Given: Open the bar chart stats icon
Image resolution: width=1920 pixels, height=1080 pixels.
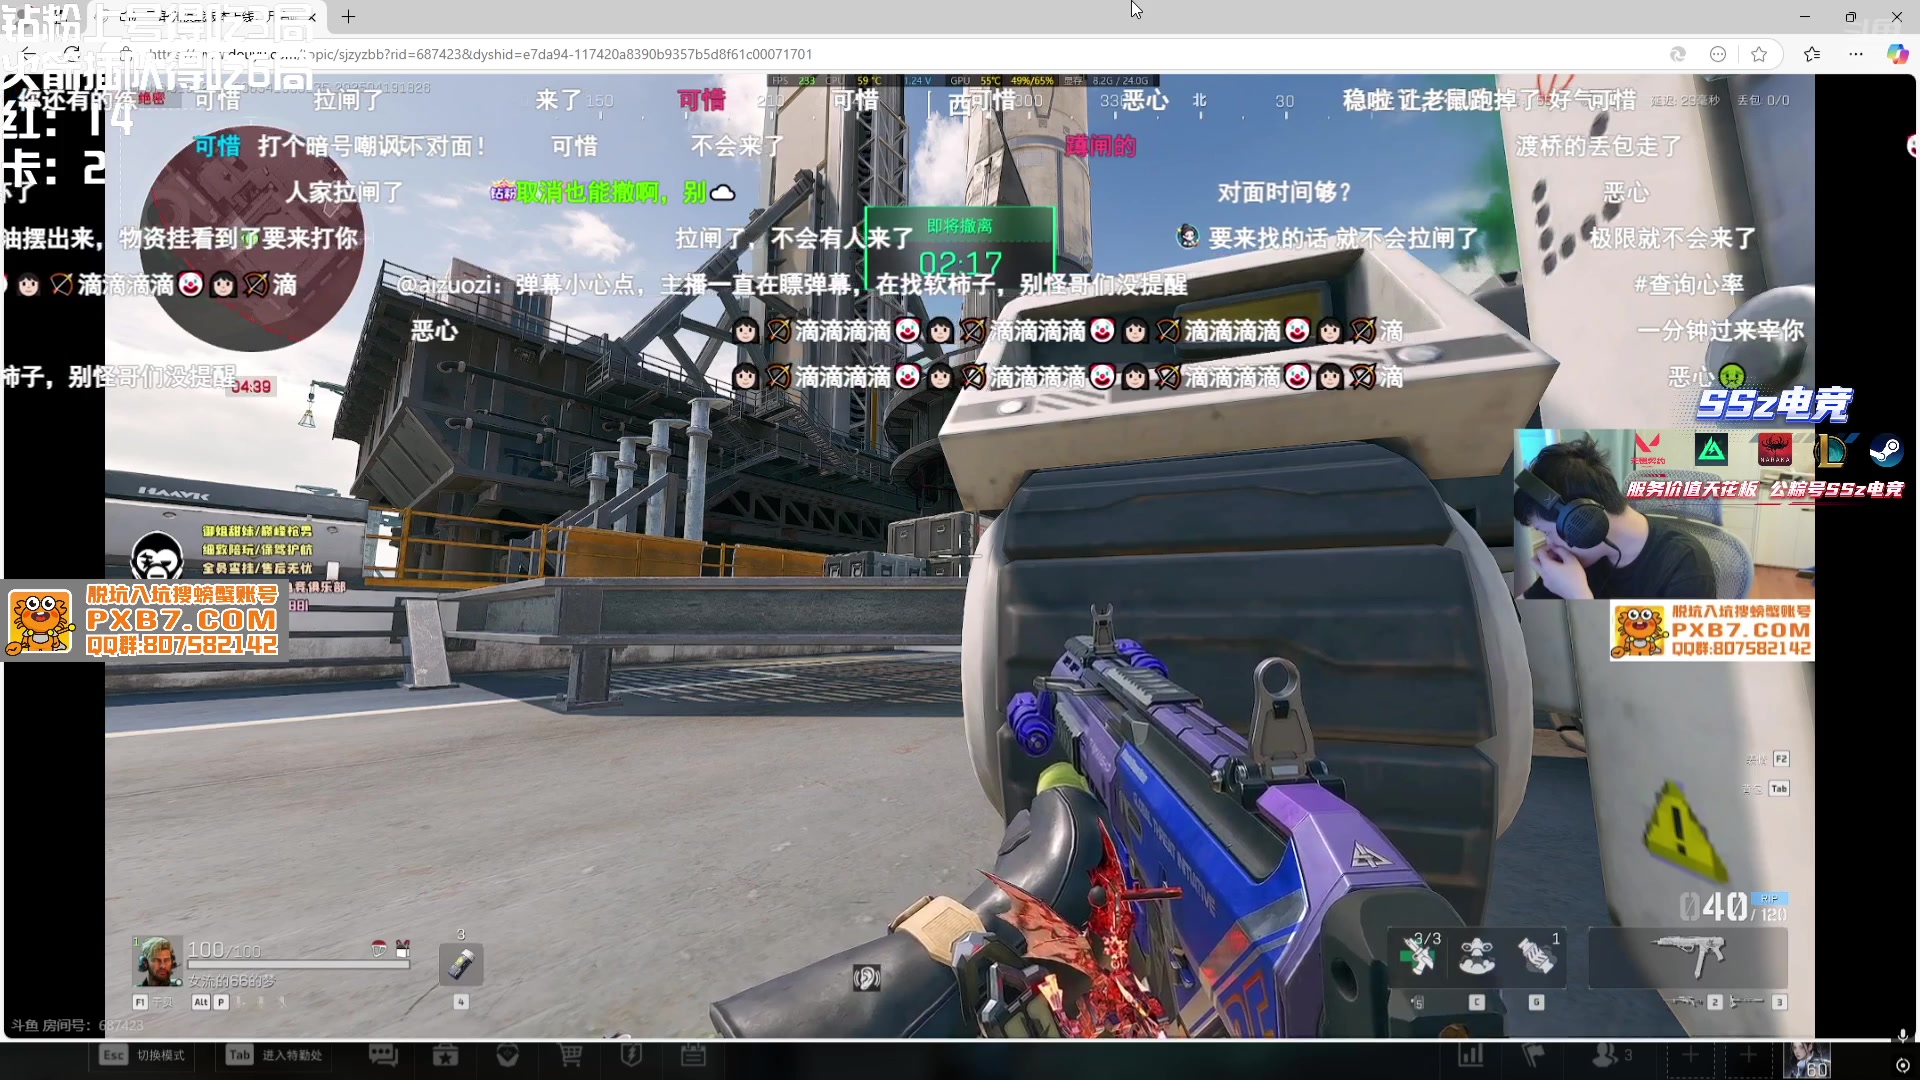Looking at the screenshot, I should 1471,1055.
